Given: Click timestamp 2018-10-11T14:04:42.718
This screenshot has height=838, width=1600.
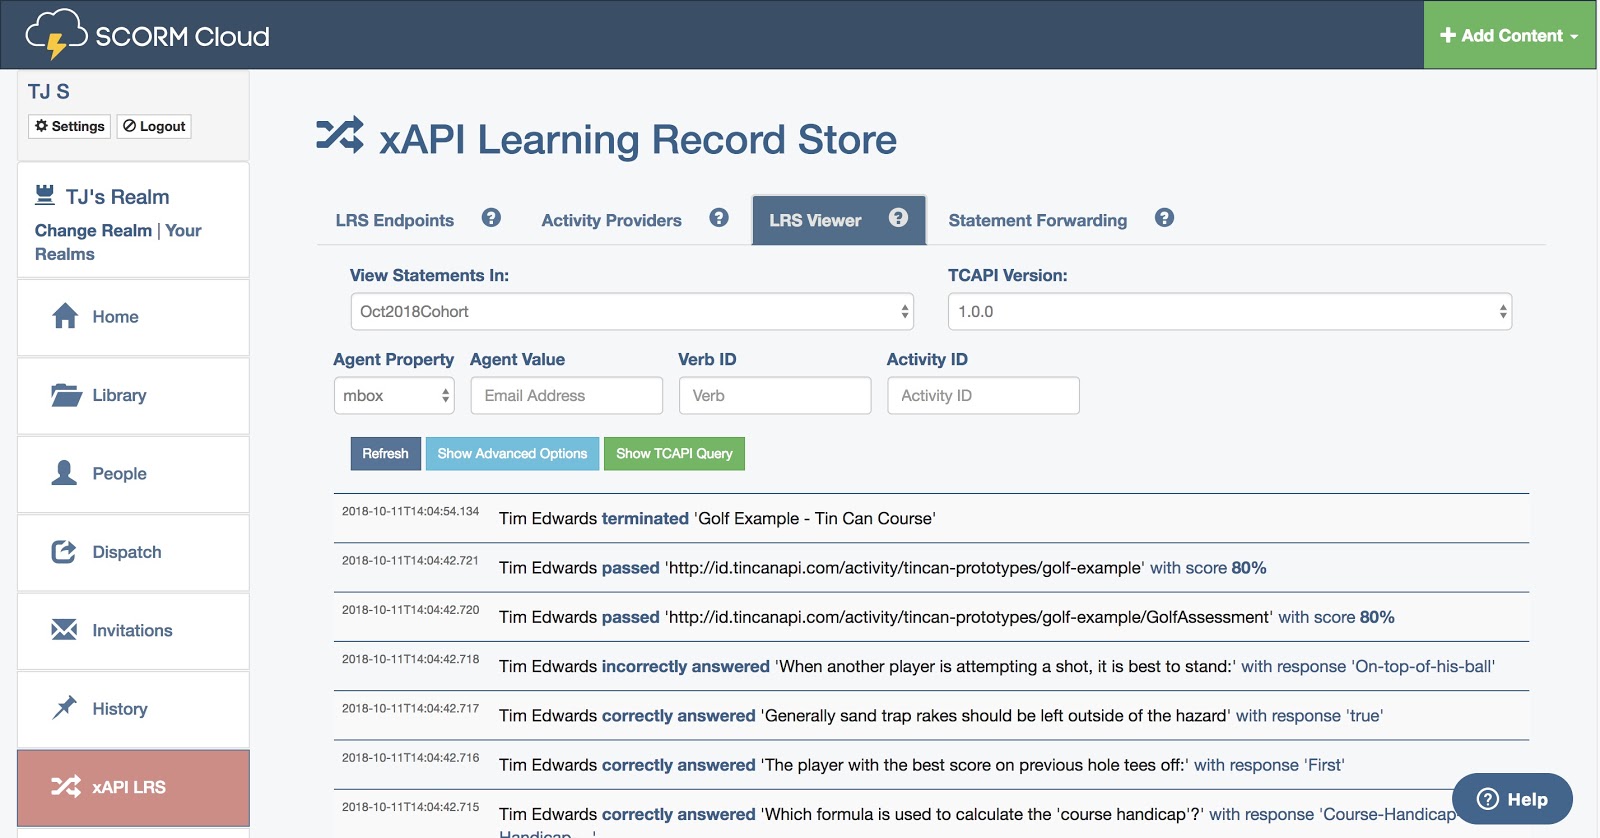Looking at the screenshot, I should point(410,659).
